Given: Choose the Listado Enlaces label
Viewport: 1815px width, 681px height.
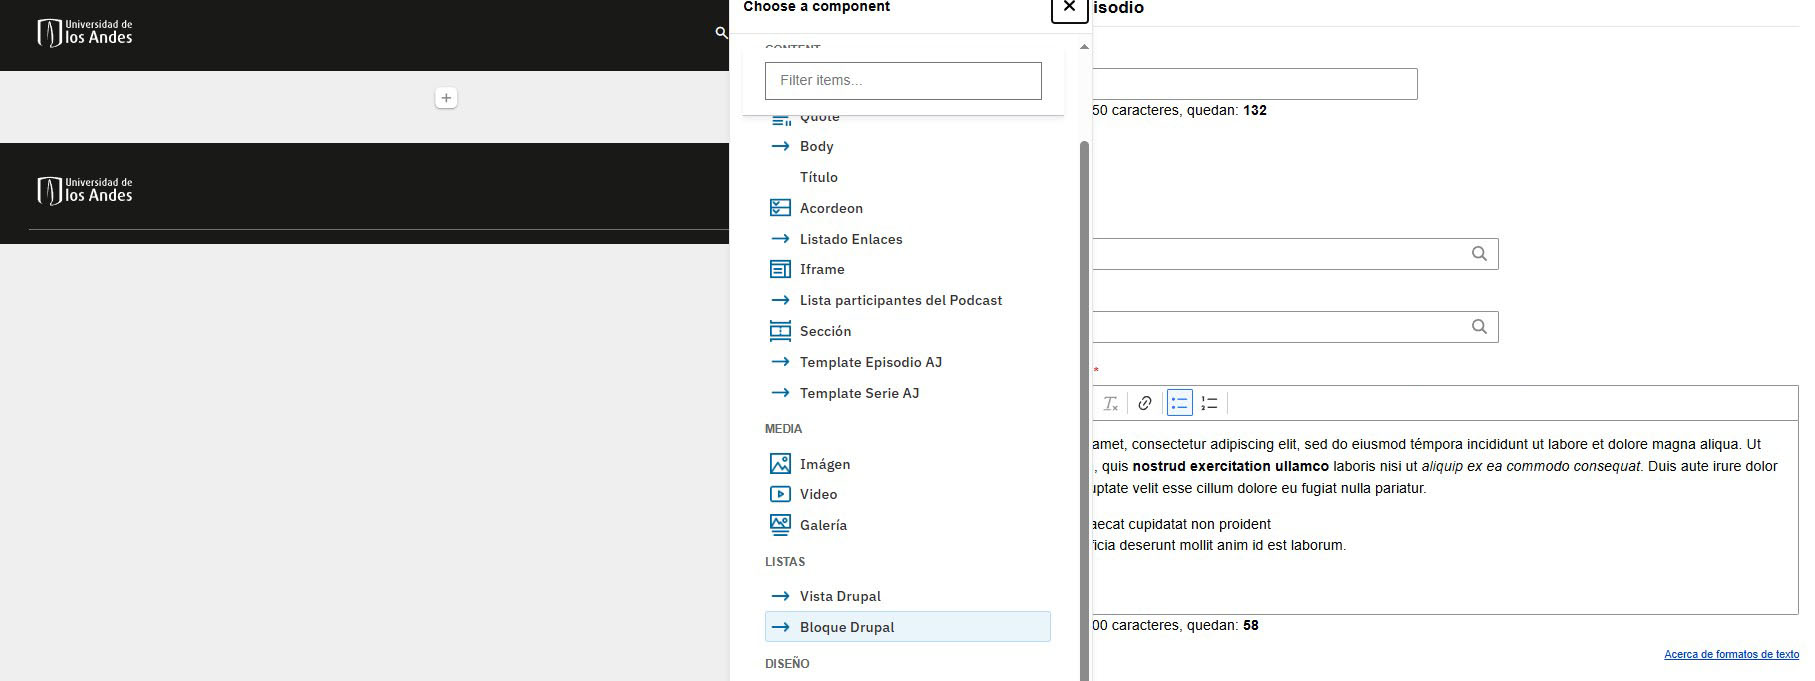Looking at the screenshot, I should (851, 239).
